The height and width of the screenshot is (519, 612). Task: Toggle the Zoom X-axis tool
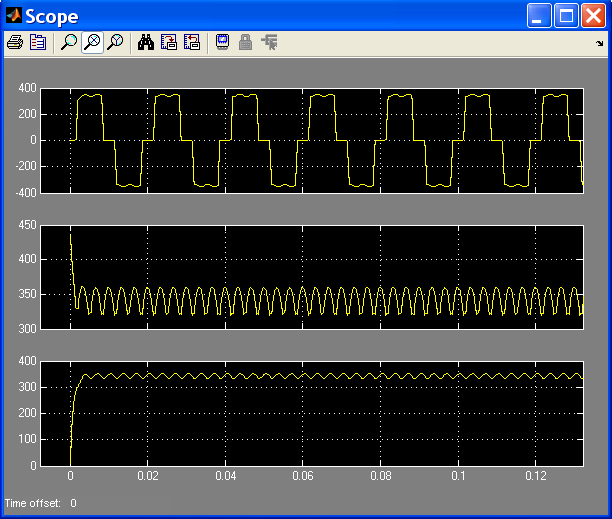(x=93, y=42)
